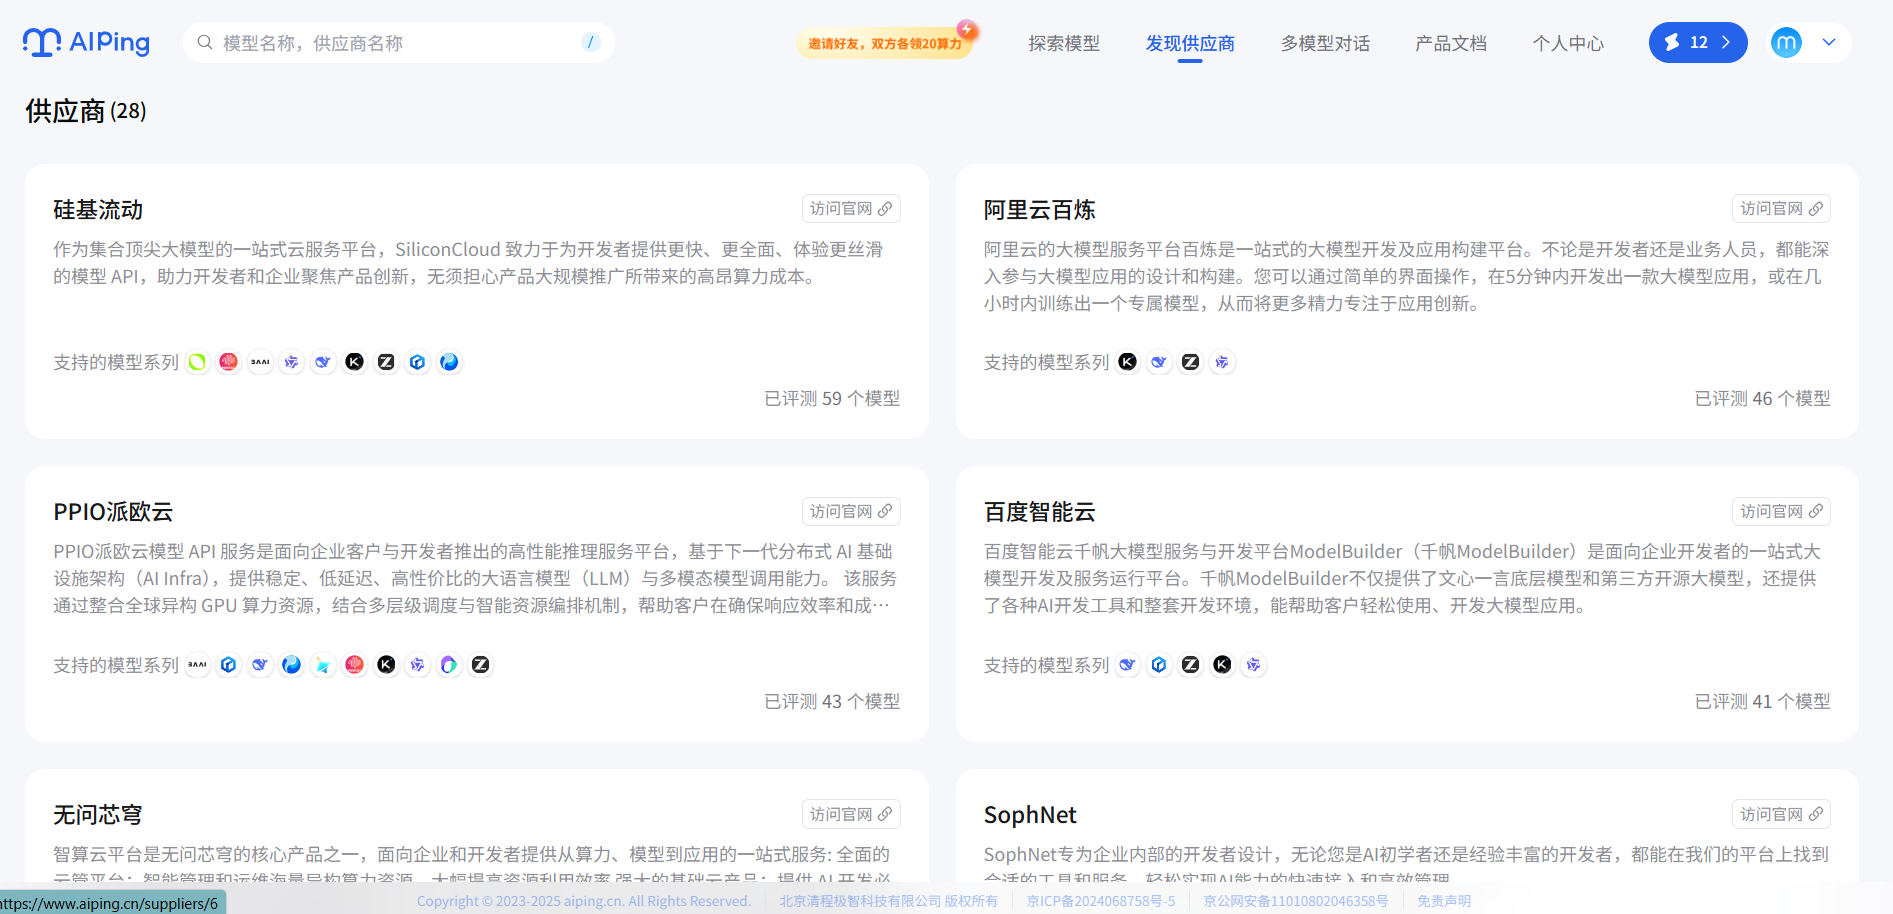Screen dimensions: 1893x914
Task: Open the 探索模型 menu item
Action: [x=1064, y=43]
